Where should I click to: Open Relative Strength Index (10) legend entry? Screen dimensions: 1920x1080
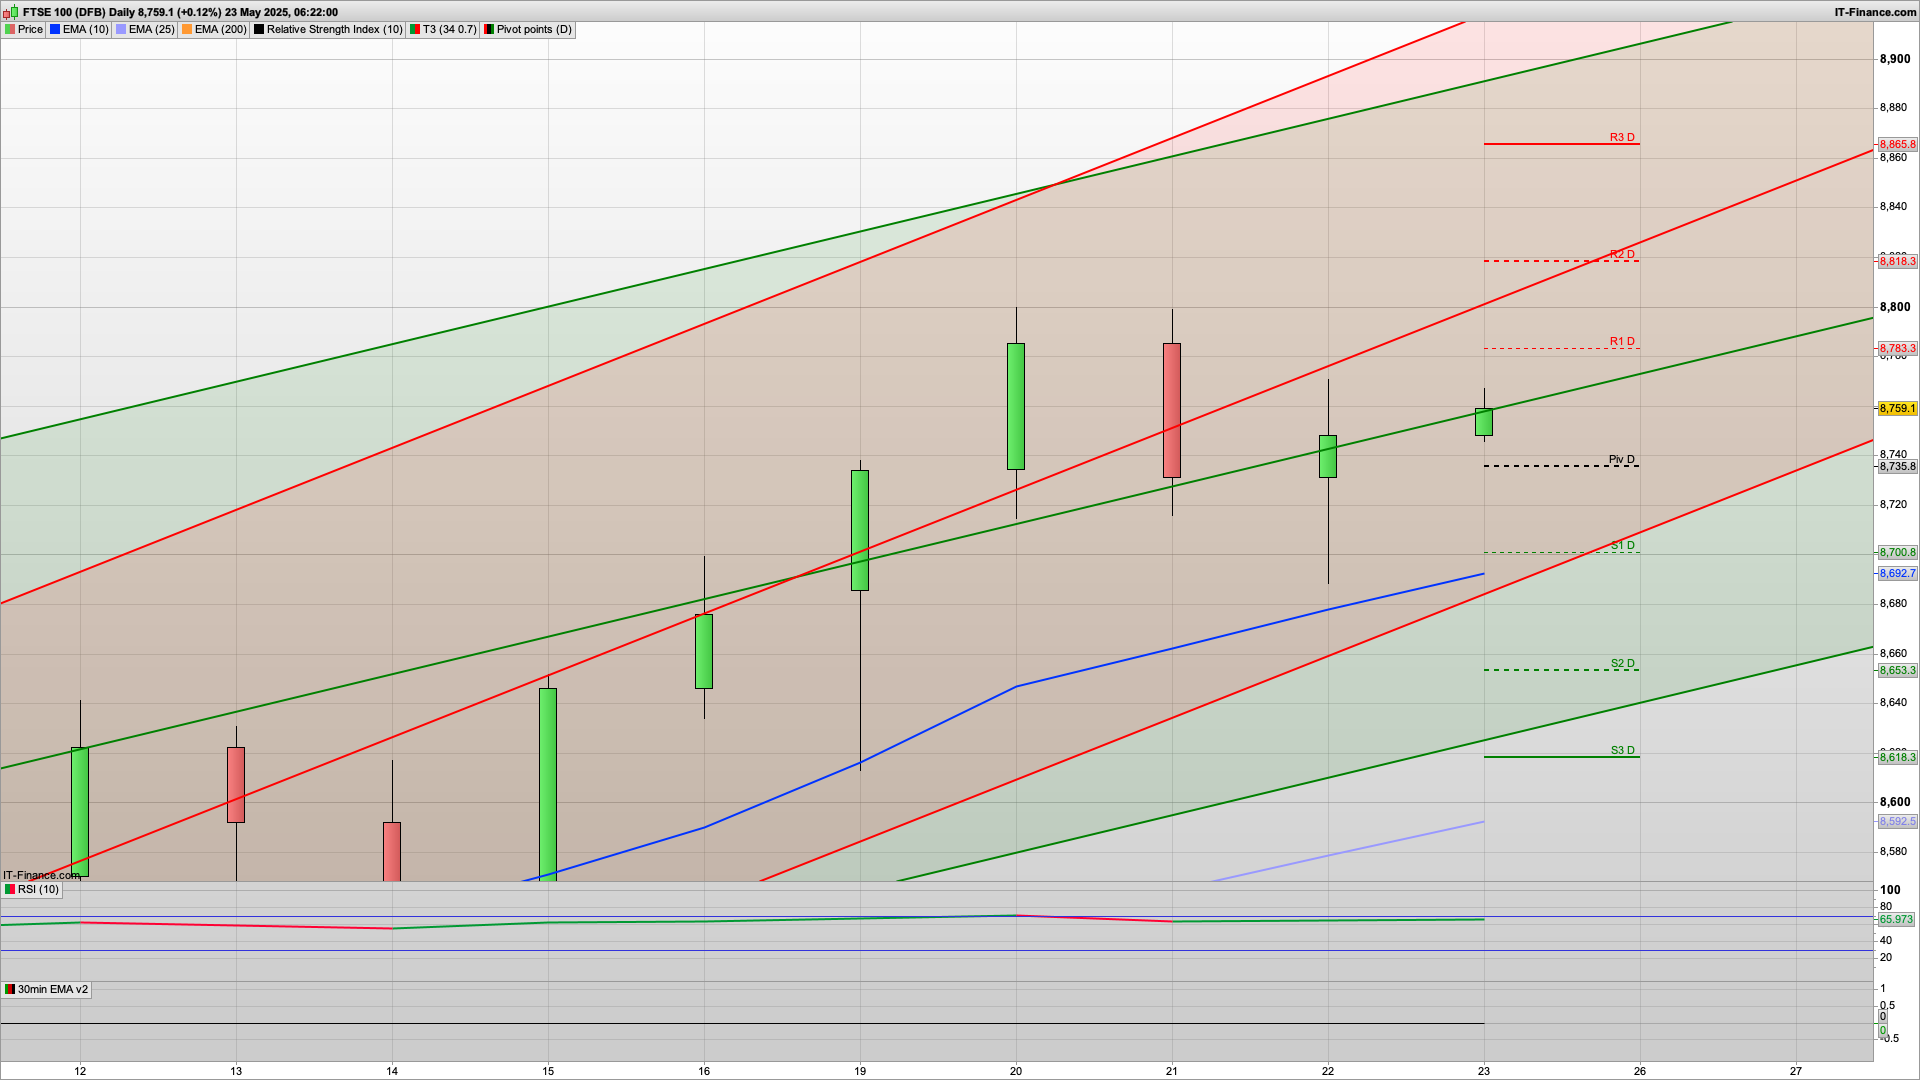click(328, 29)
